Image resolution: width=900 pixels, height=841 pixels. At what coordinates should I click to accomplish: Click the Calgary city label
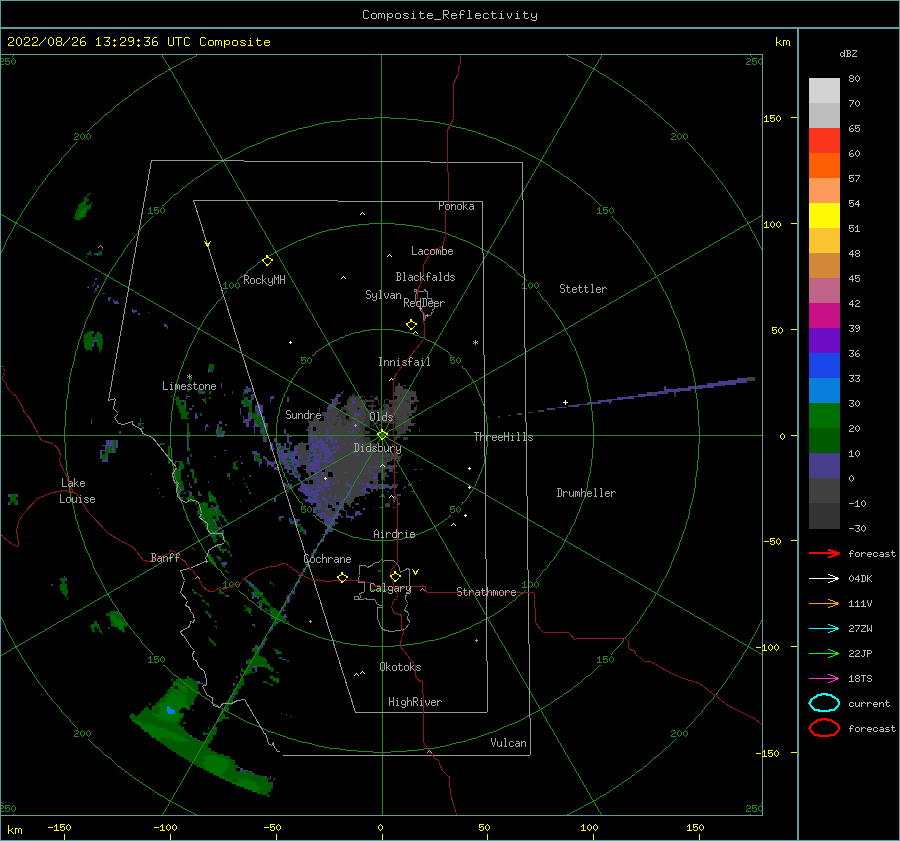390,588
